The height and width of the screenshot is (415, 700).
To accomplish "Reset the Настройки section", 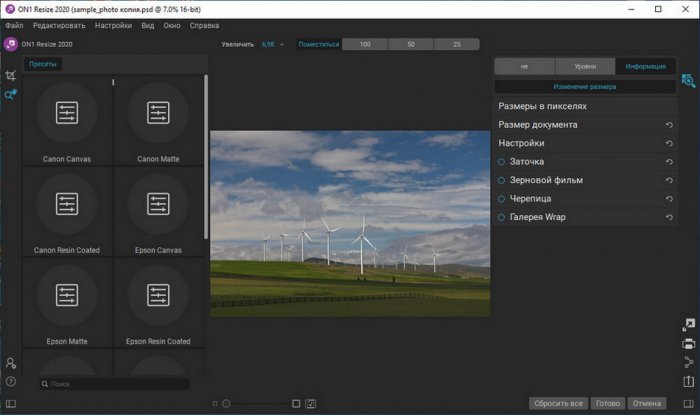I will click(669, 143).
